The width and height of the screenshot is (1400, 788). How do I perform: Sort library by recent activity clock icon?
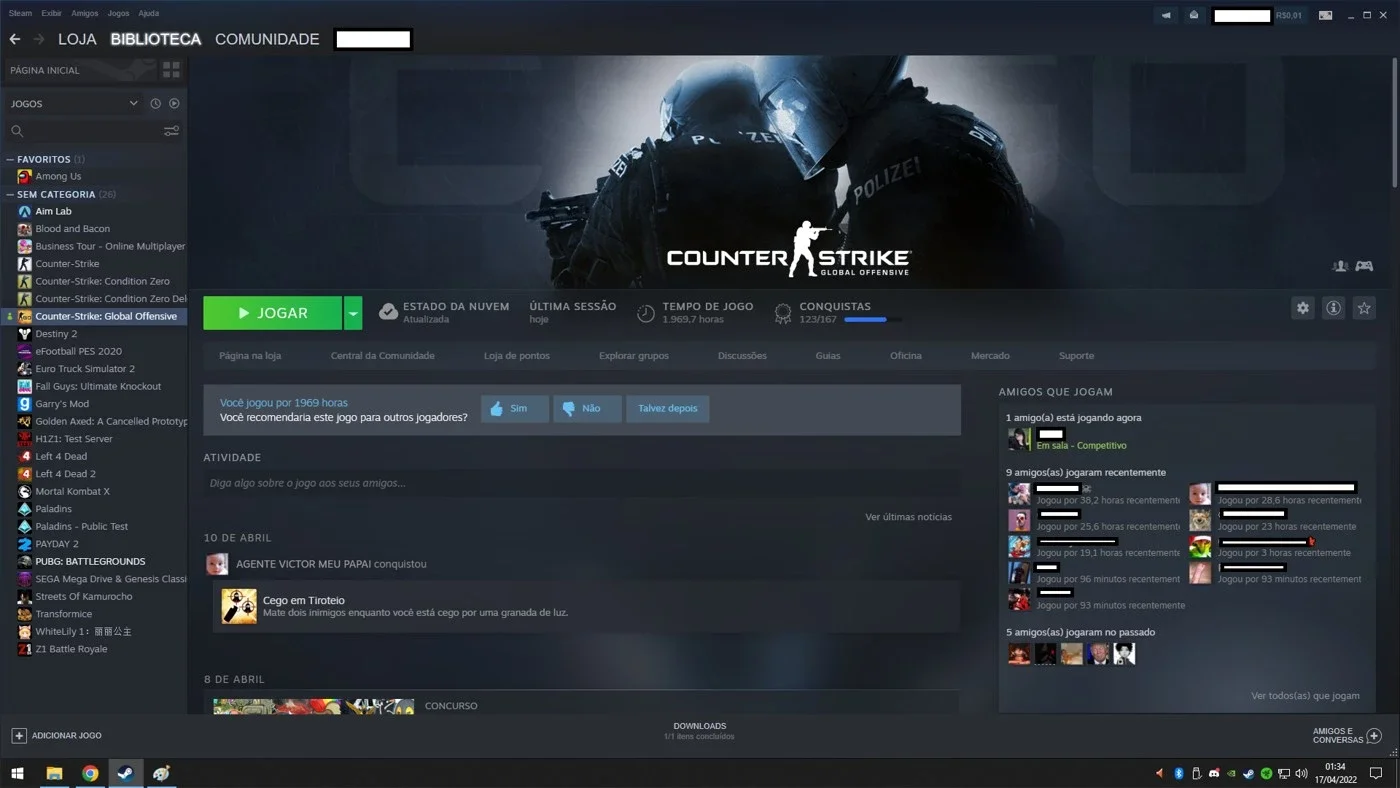click(155, 104)
